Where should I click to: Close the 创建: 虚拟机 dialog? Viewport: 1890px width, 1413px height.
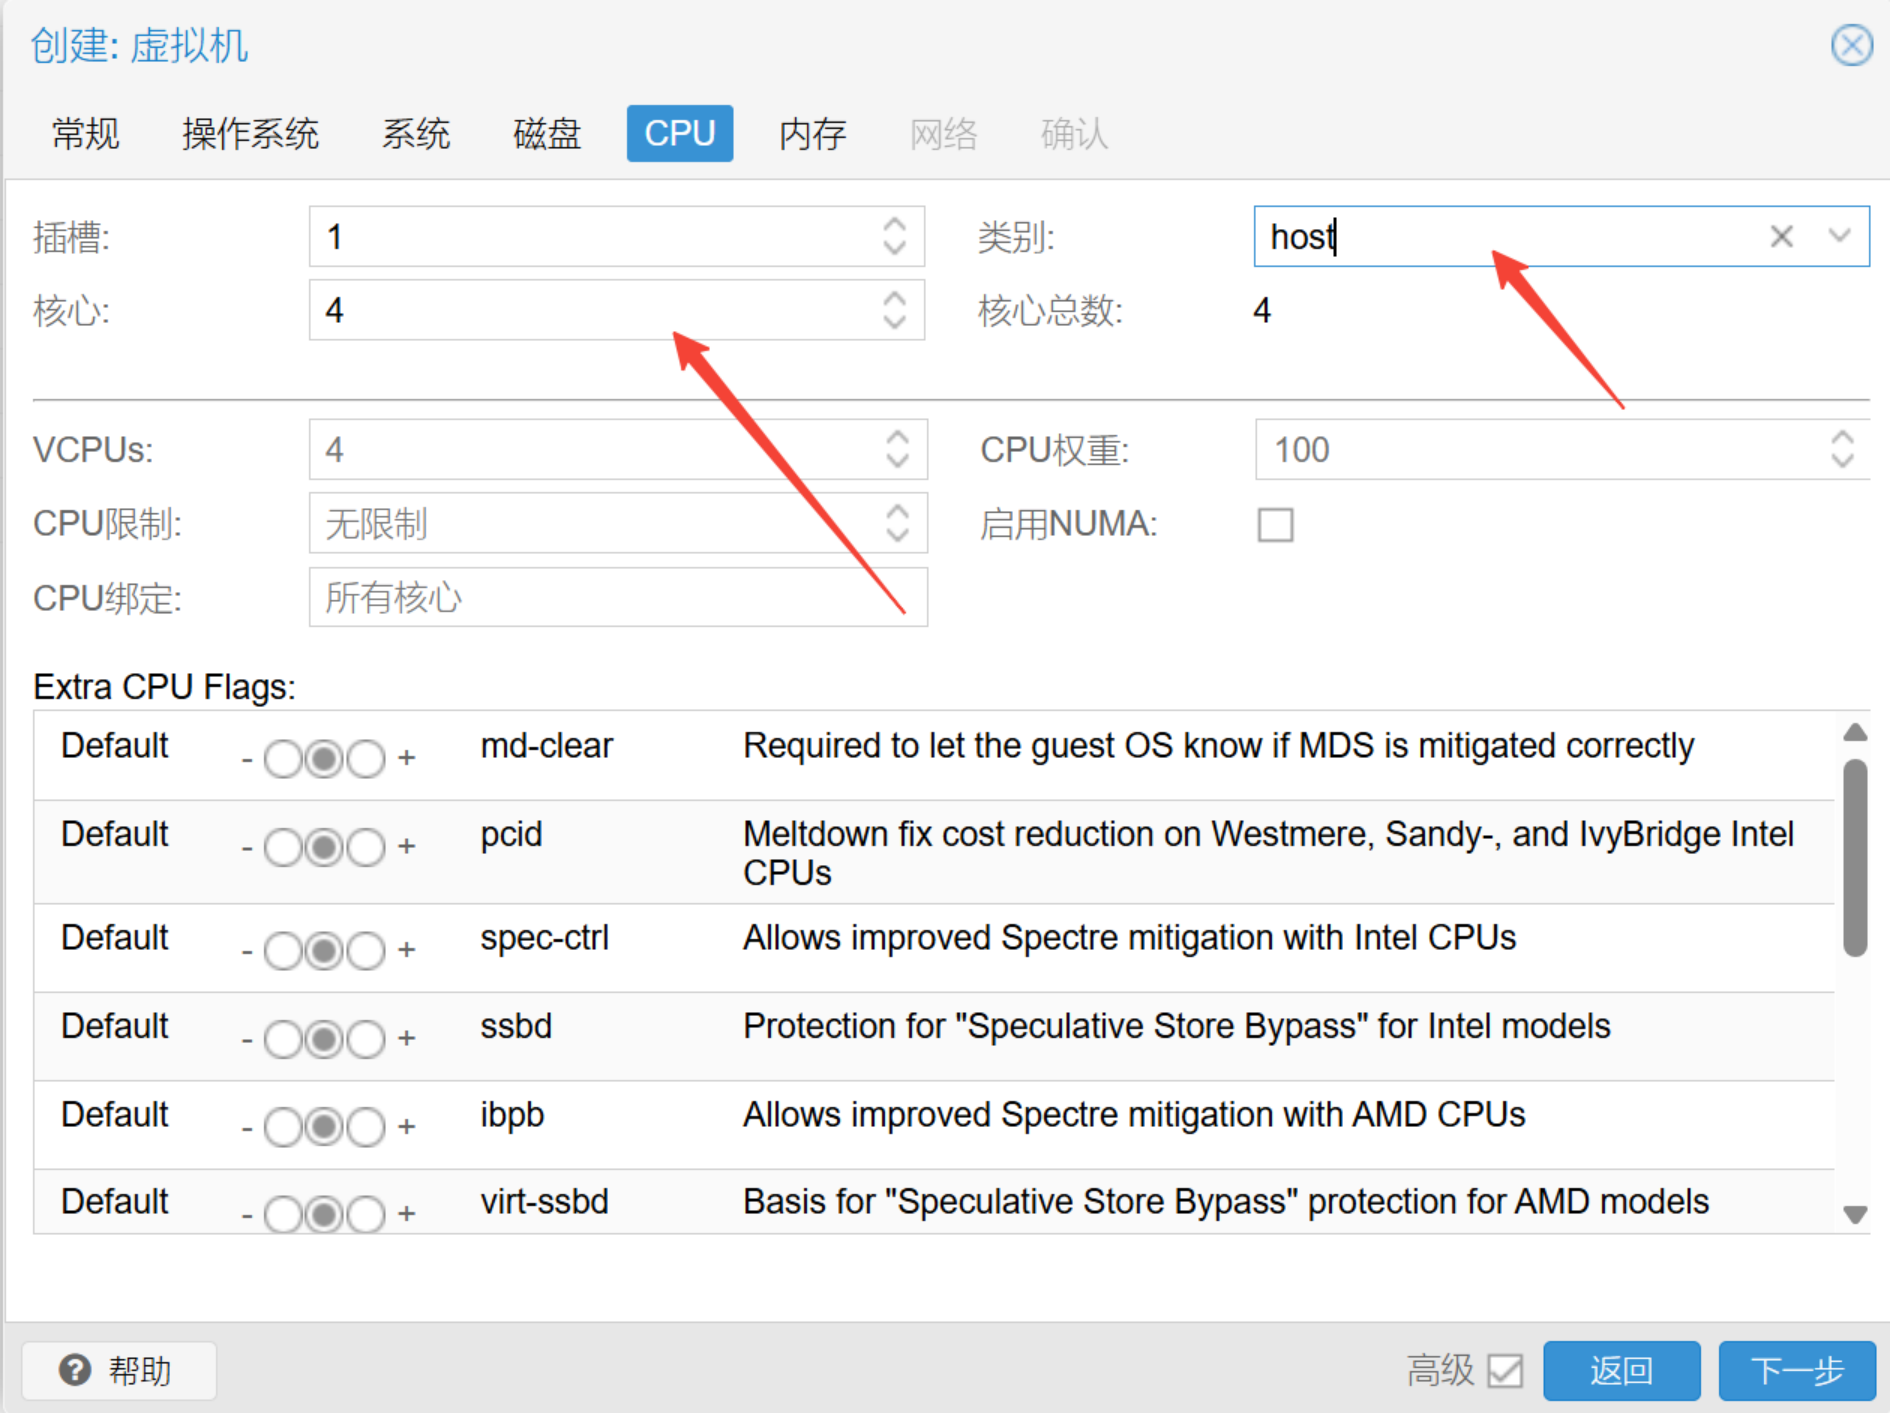pyautogui.click(x=1851, y=45)
